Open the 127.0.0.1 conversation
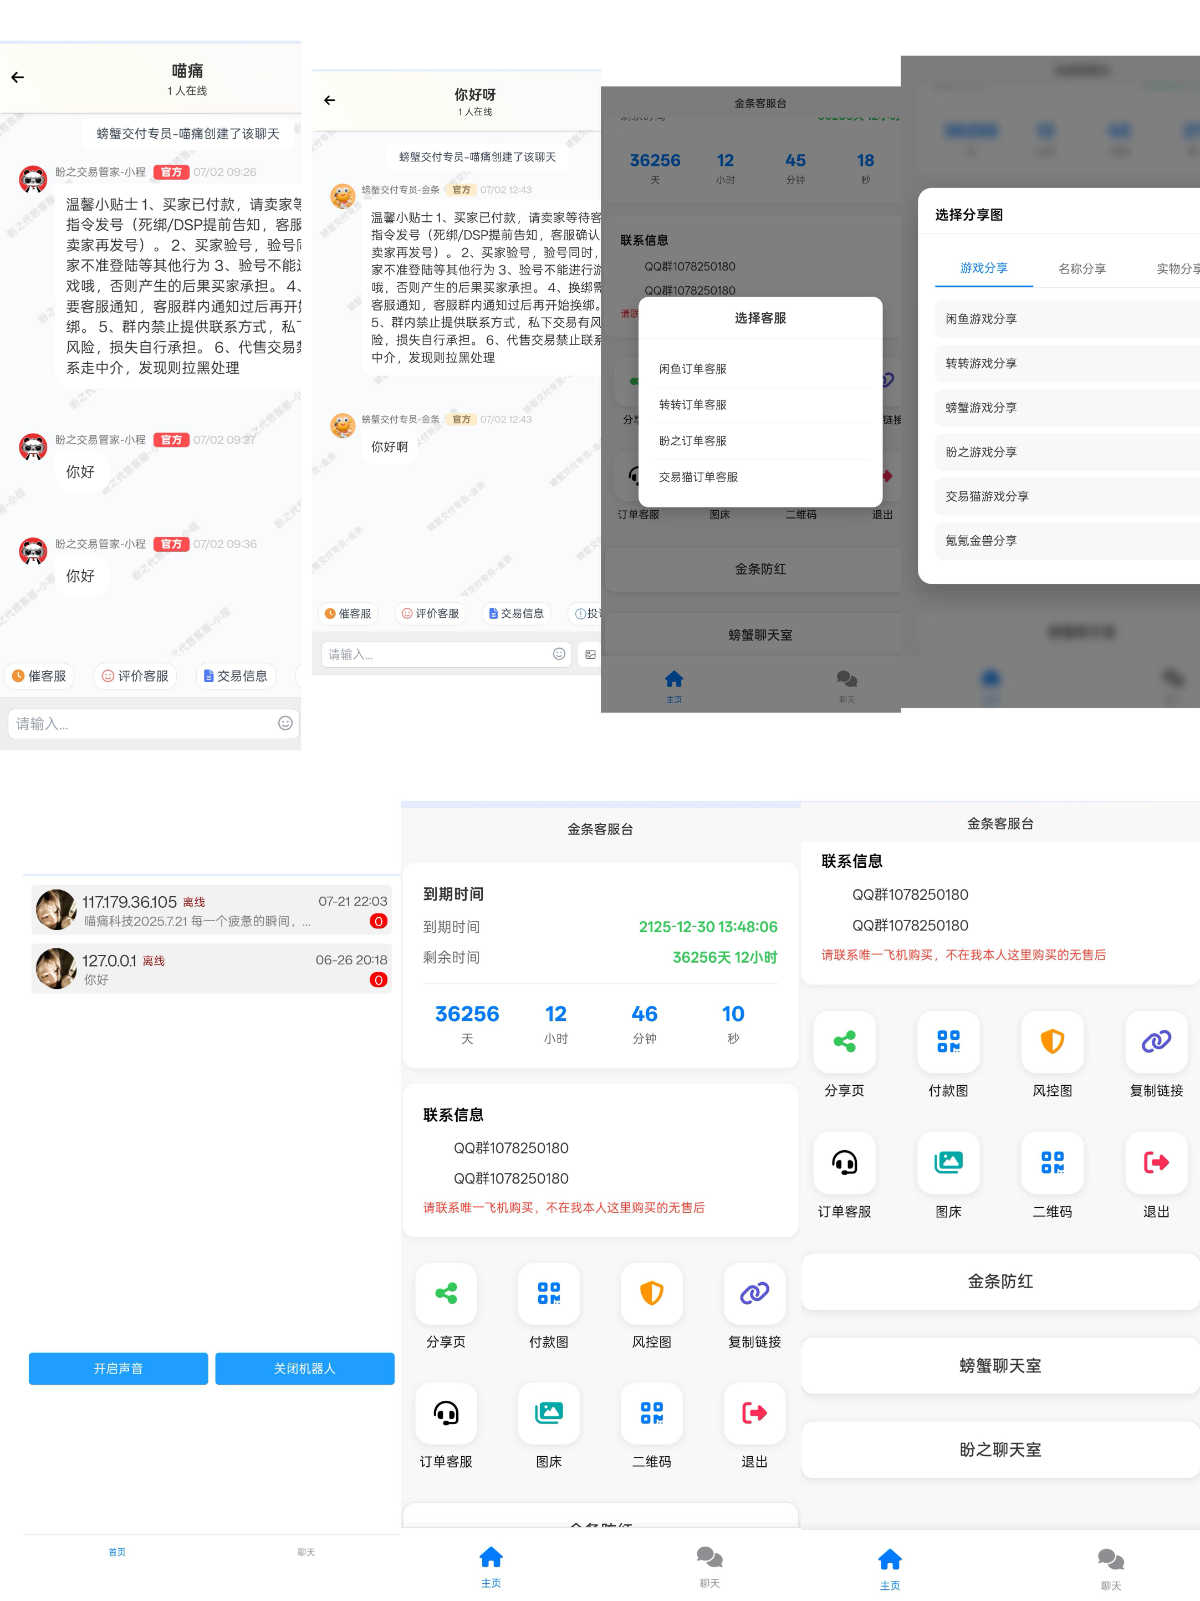 (x=211, y=969)
